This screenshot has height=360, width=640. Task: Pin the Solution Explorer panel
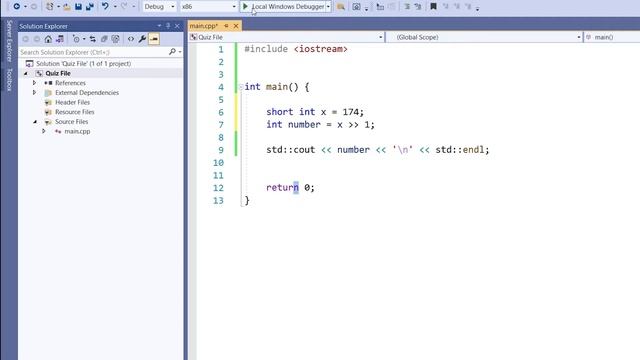(168, 26)
